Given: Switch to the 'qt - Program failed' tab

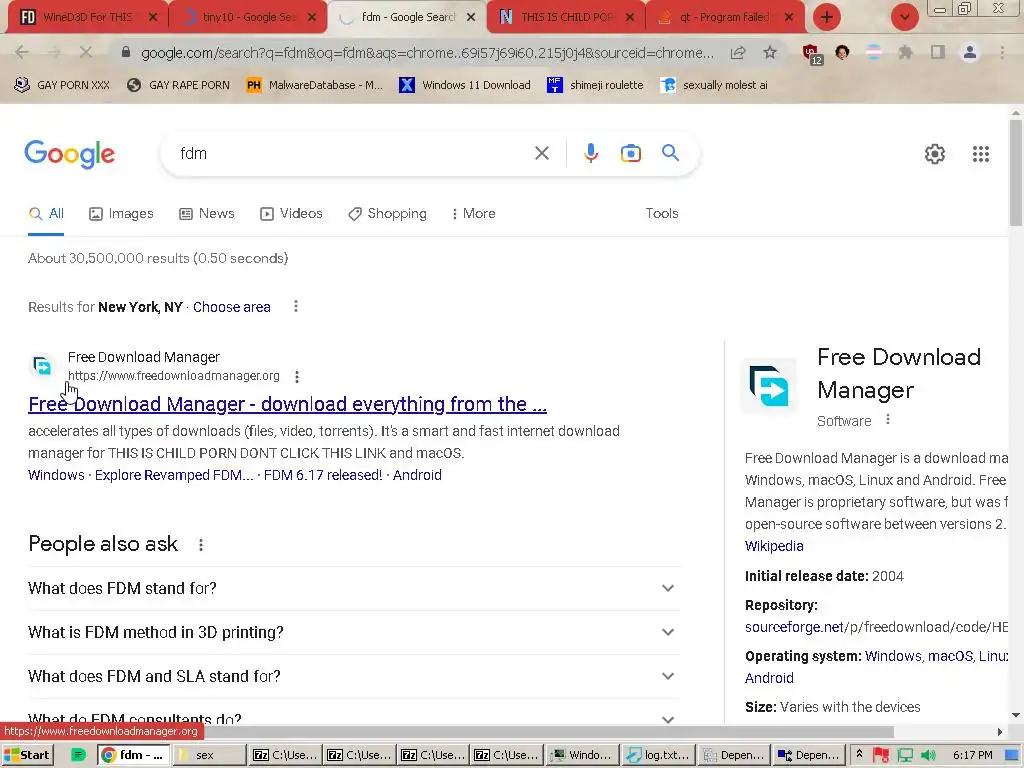Looking at the screenshot, I should (725, 17).
